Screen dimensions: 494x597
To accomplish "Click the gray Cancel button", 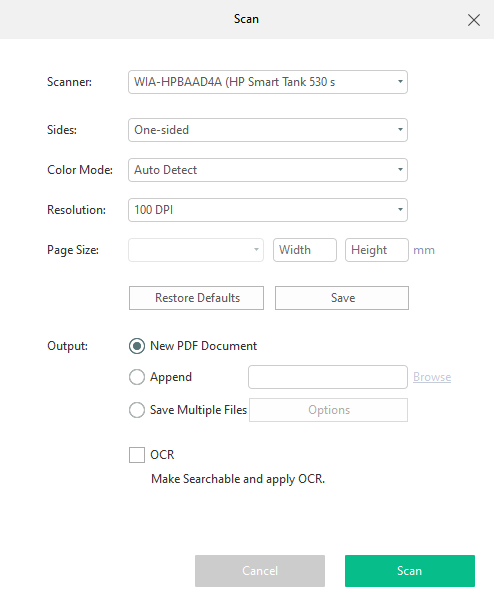I will tap(260, 571).
